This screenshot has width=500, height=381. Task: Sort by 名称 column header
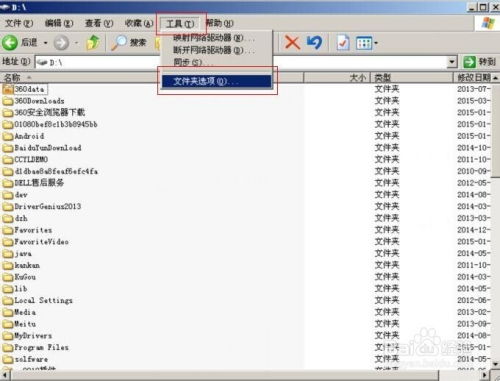click(12, 78)
